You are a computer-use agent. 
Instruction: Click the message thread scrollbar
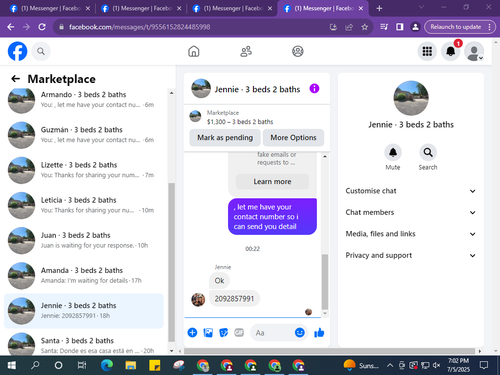(x=325, y=282)
